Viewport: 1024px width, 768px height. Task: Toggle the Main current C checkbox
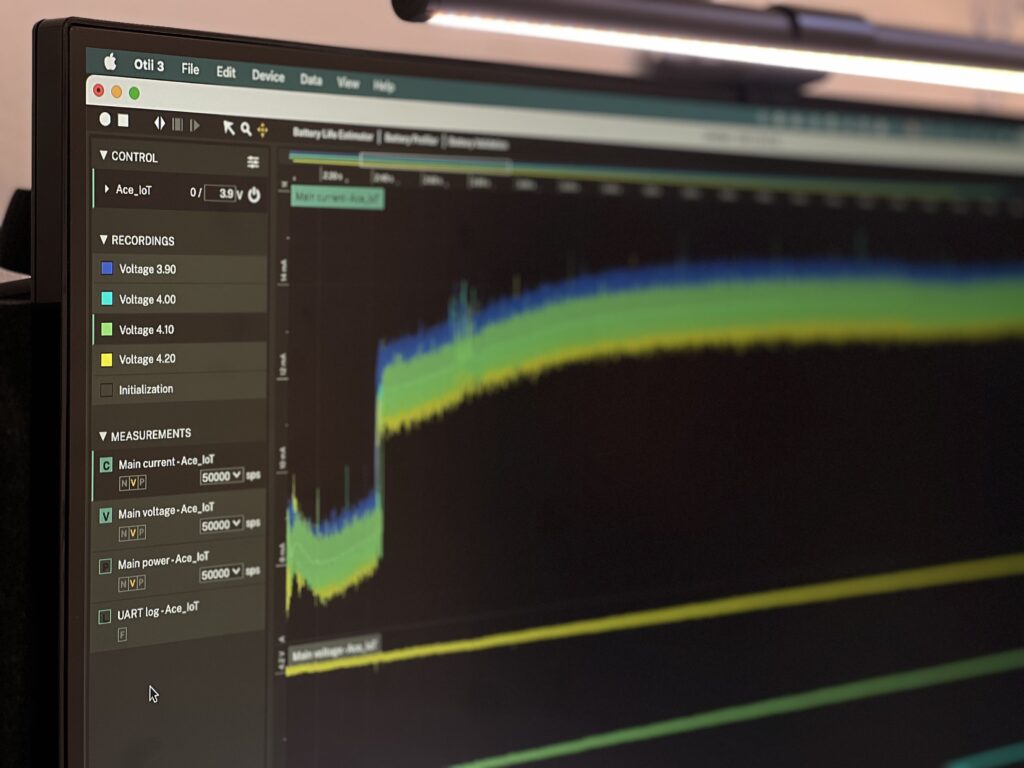pyautogui.click(x=106, y=465)
